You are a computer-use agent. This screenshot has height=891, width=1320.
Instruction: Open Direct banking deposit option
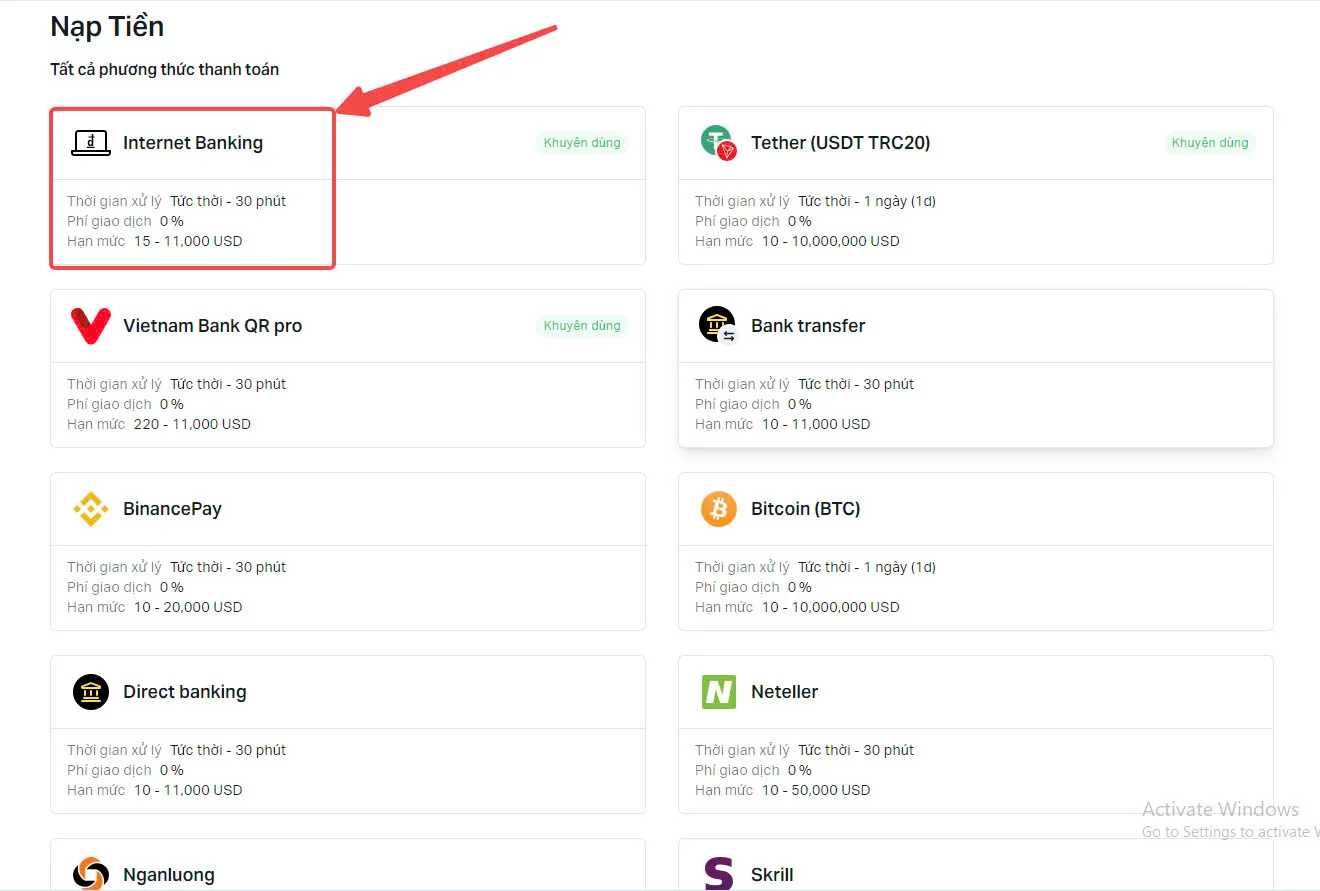click(348, 735)
